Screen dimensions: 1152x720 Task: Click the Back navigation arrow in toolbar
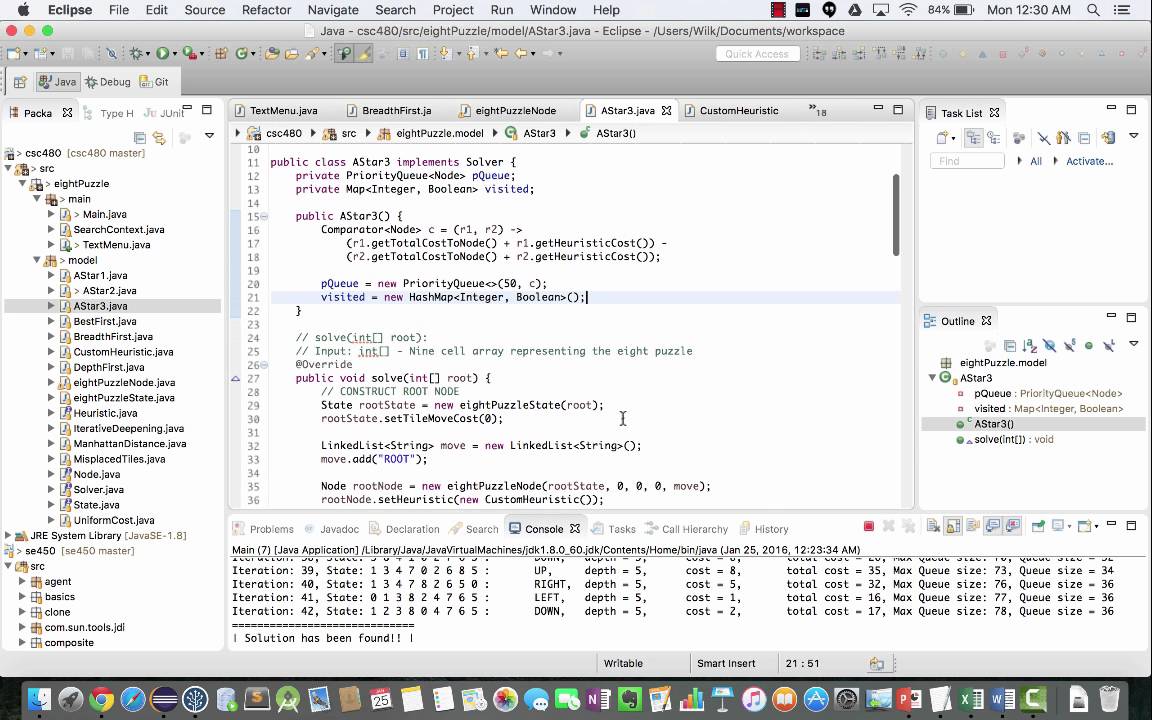(521, 53)
